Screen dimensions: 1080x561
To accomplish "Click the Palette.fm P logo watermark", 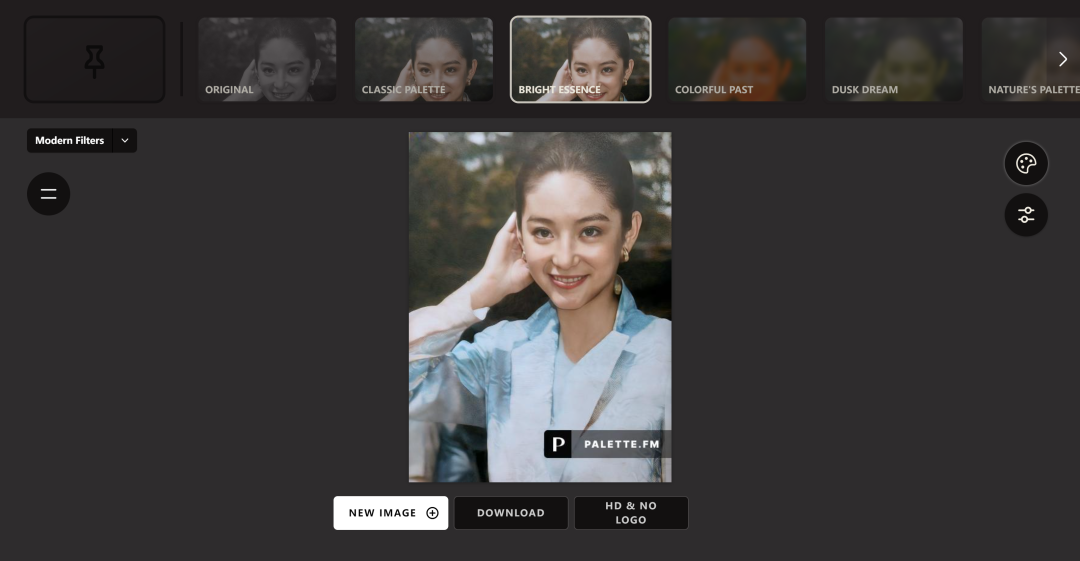I will click(558, 444).
